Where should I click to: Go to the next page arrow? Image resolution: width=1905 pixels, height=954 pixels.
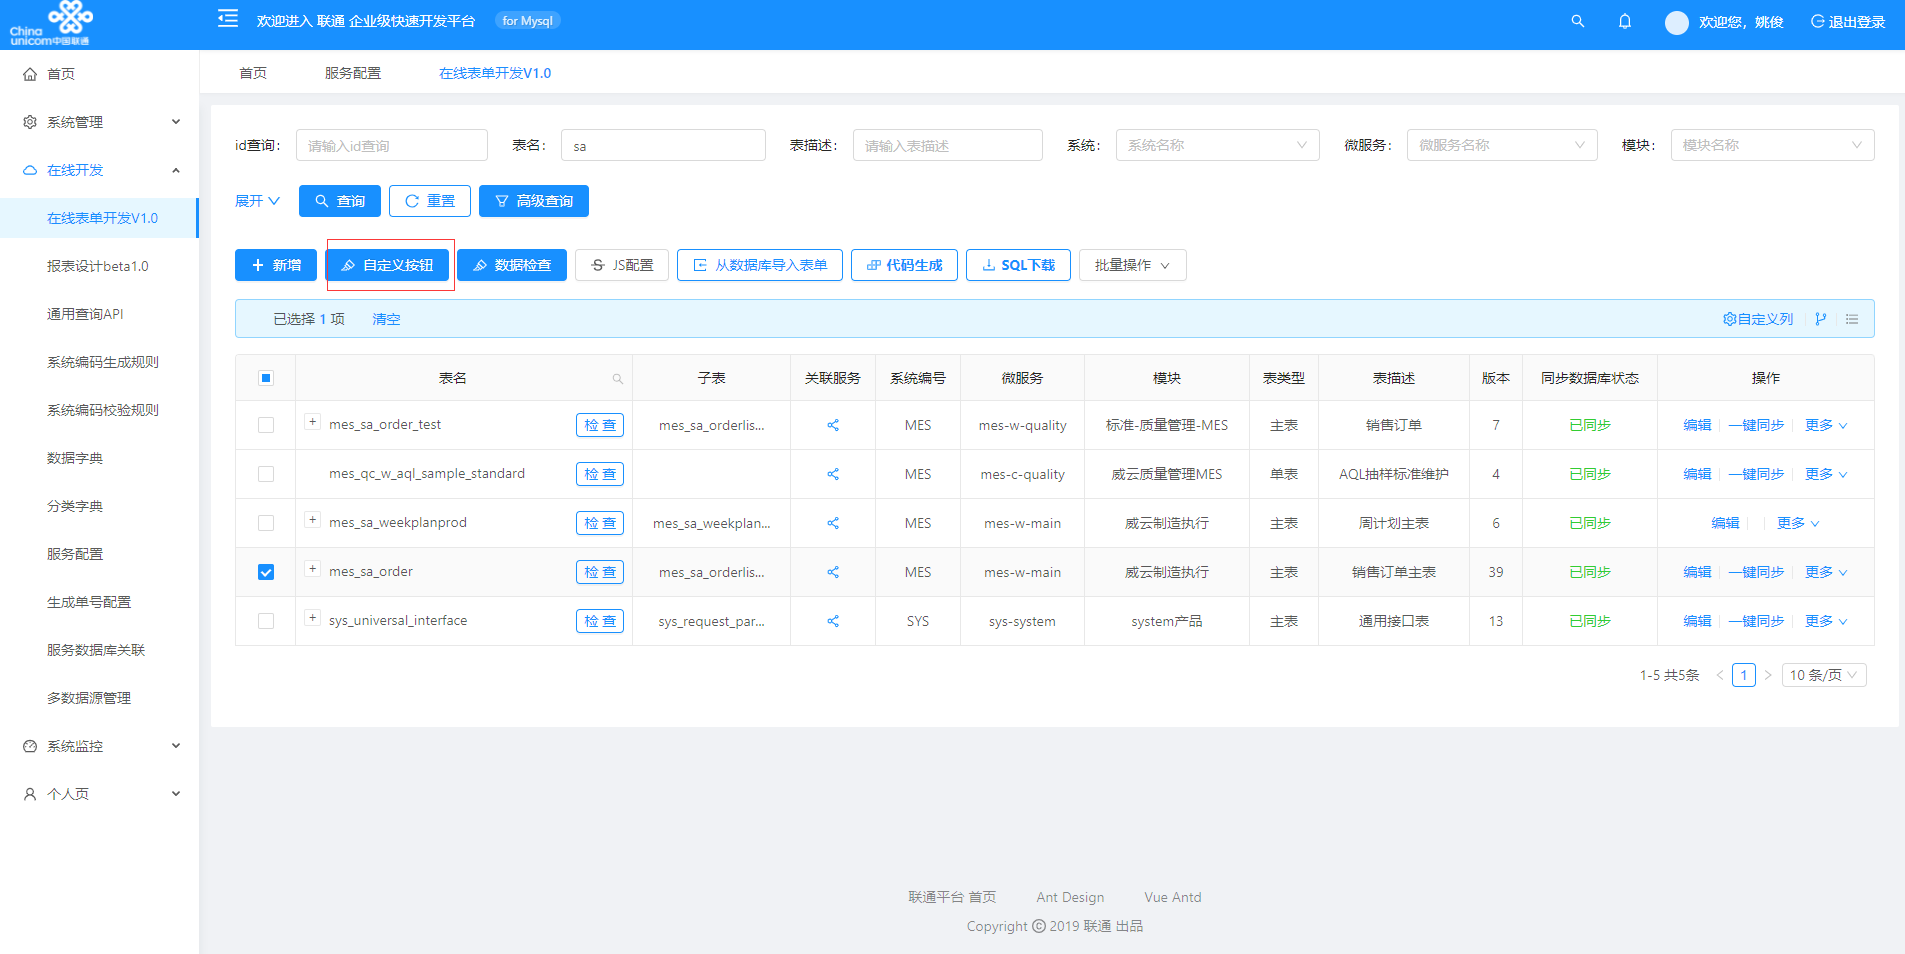pyautogui.click(x=1768, y=675)
